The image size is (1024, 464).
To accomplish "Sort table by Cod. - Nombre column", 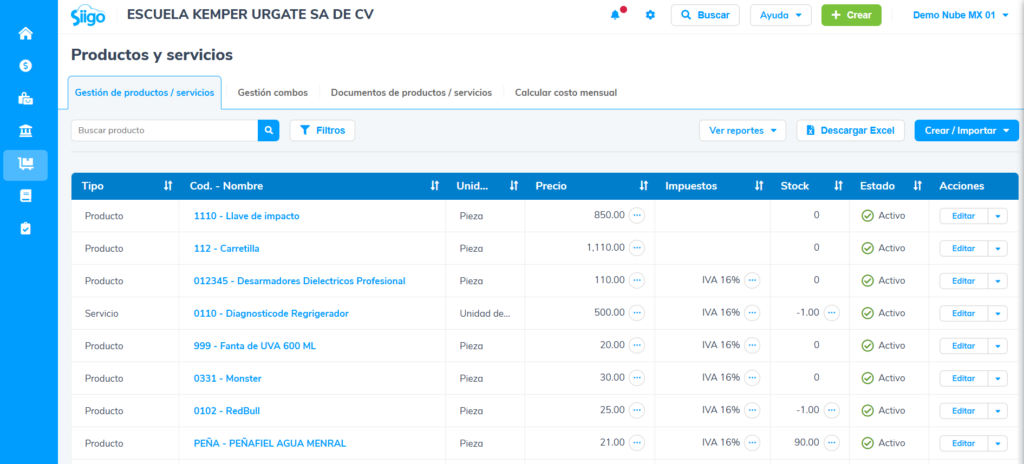I will [x=434, y=186].
